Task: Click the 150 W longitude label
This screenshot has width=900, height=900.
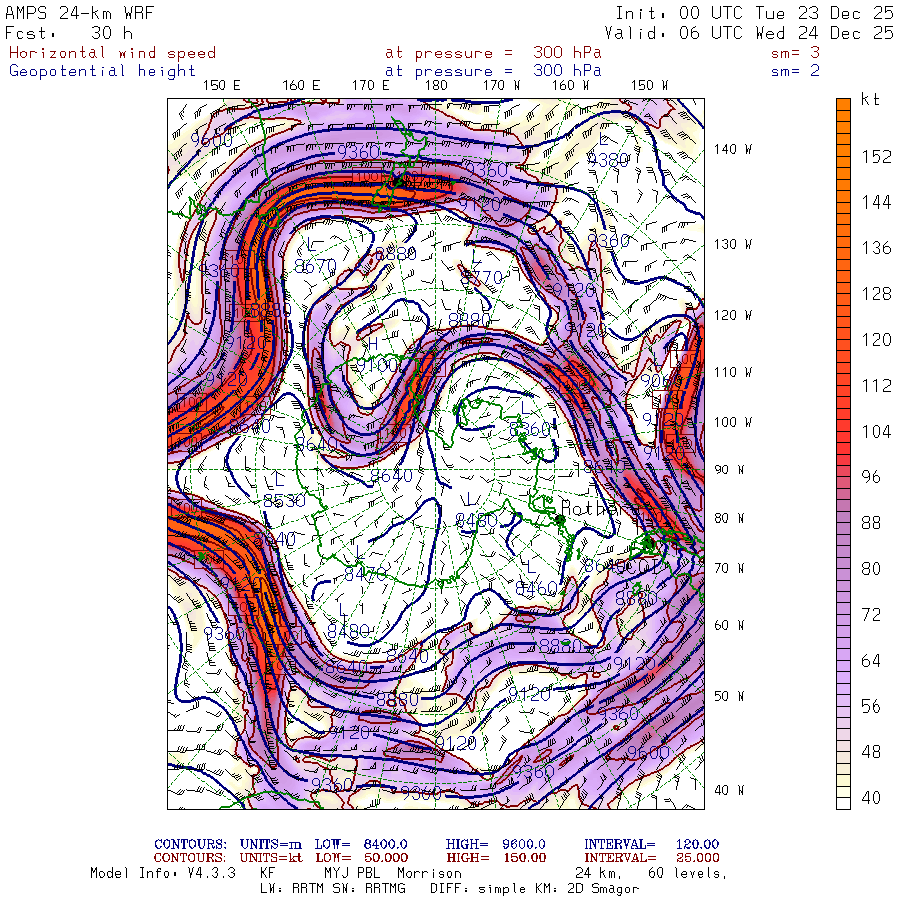Action: tap(649, 86)
